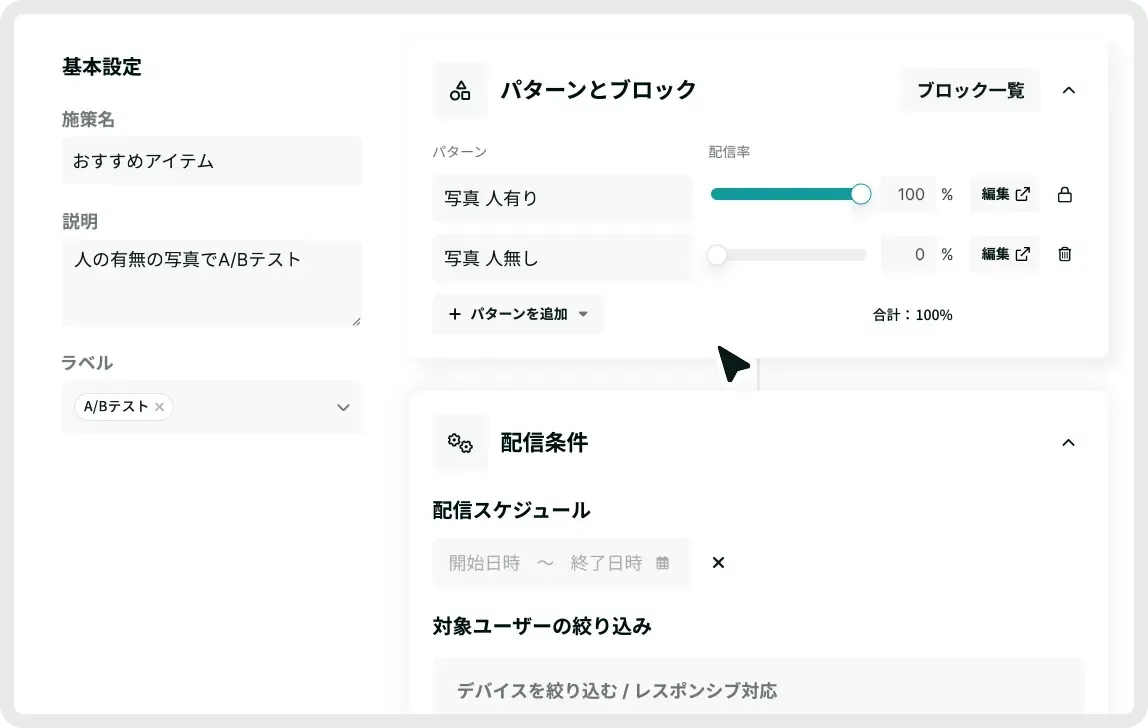The height and width of the screenshot is (728, 1148).
Task: Click the 施策名 input field
Action: click(211, 161)
